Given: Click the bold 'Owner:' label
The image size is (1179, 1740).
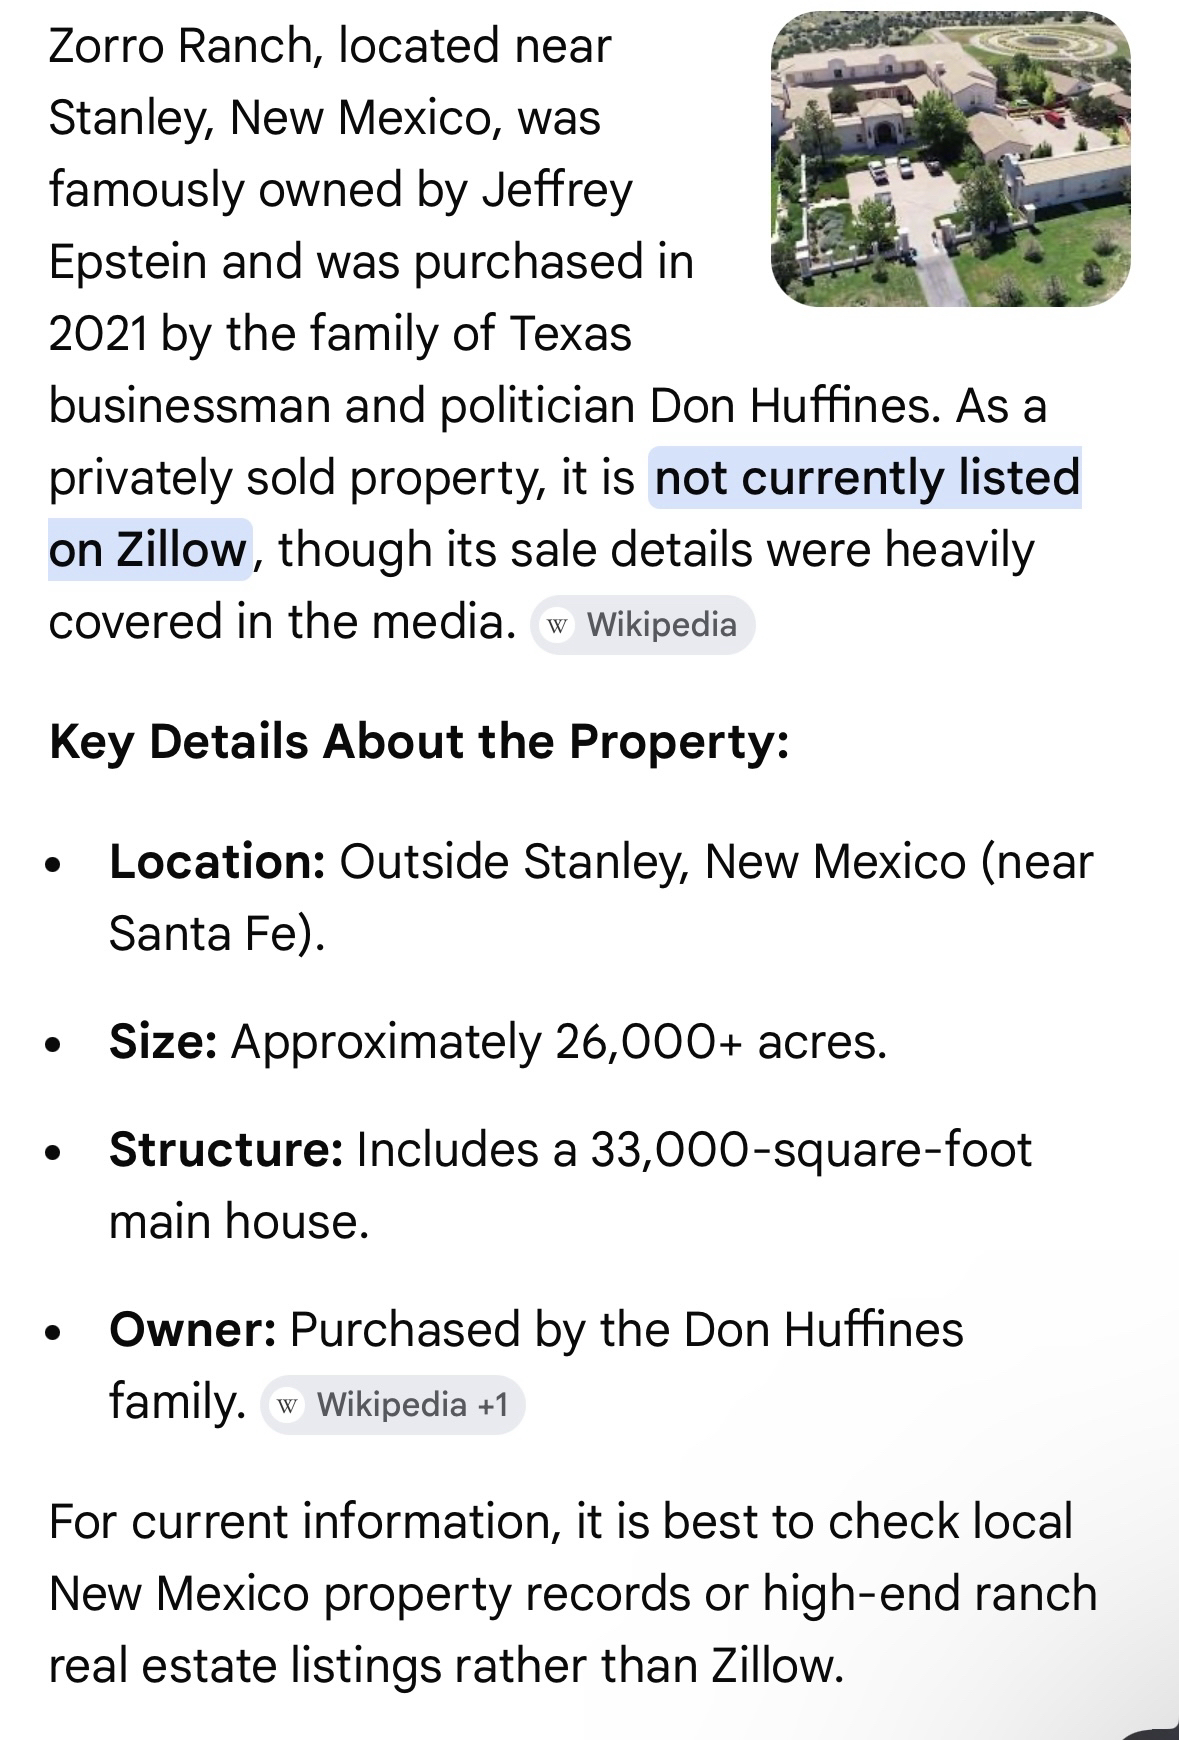Looking at the screenshot, I should pos(192,1330).
